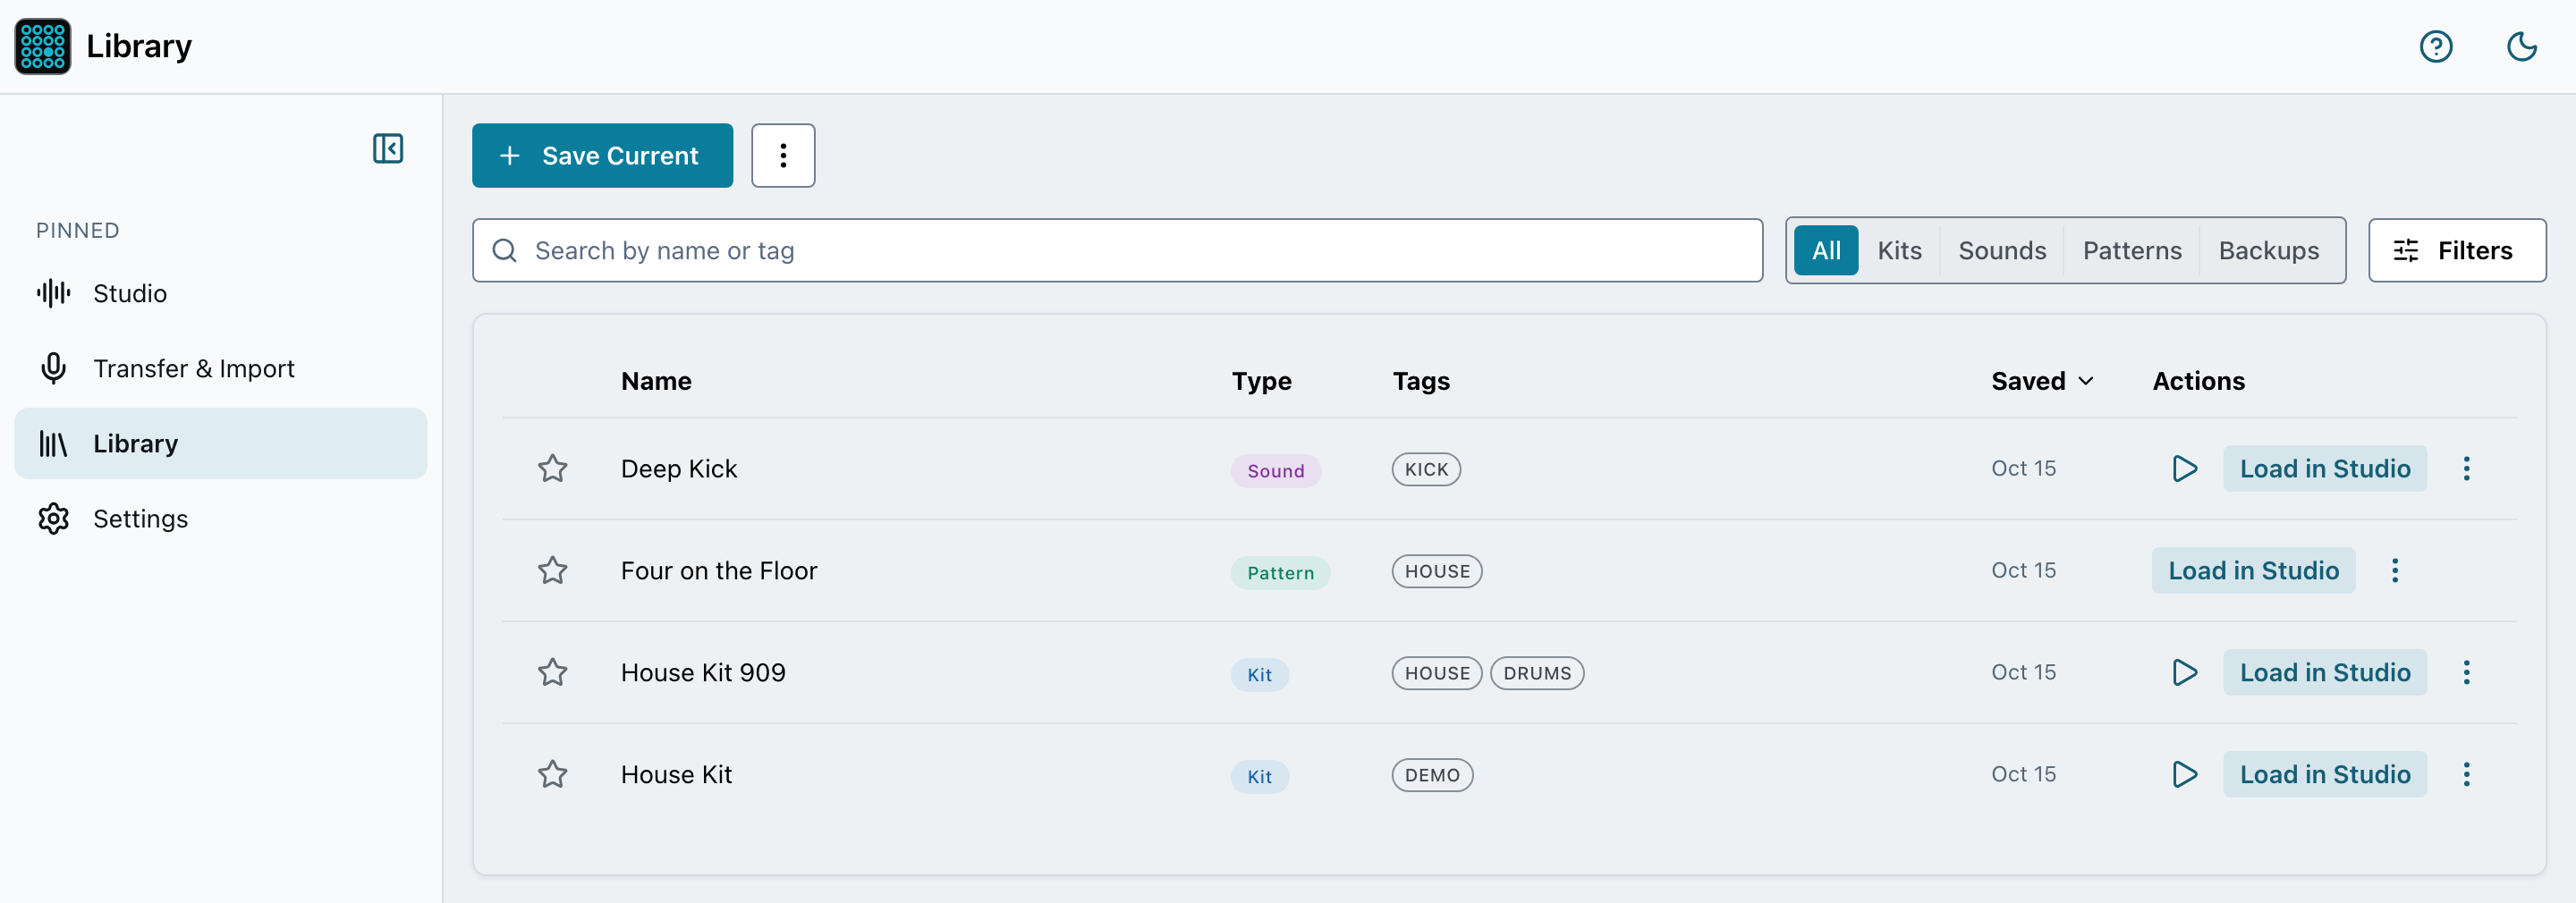The image size is (2576, 903).
Task: Star the House Kit 909 entry
Action: pos(553,672)
